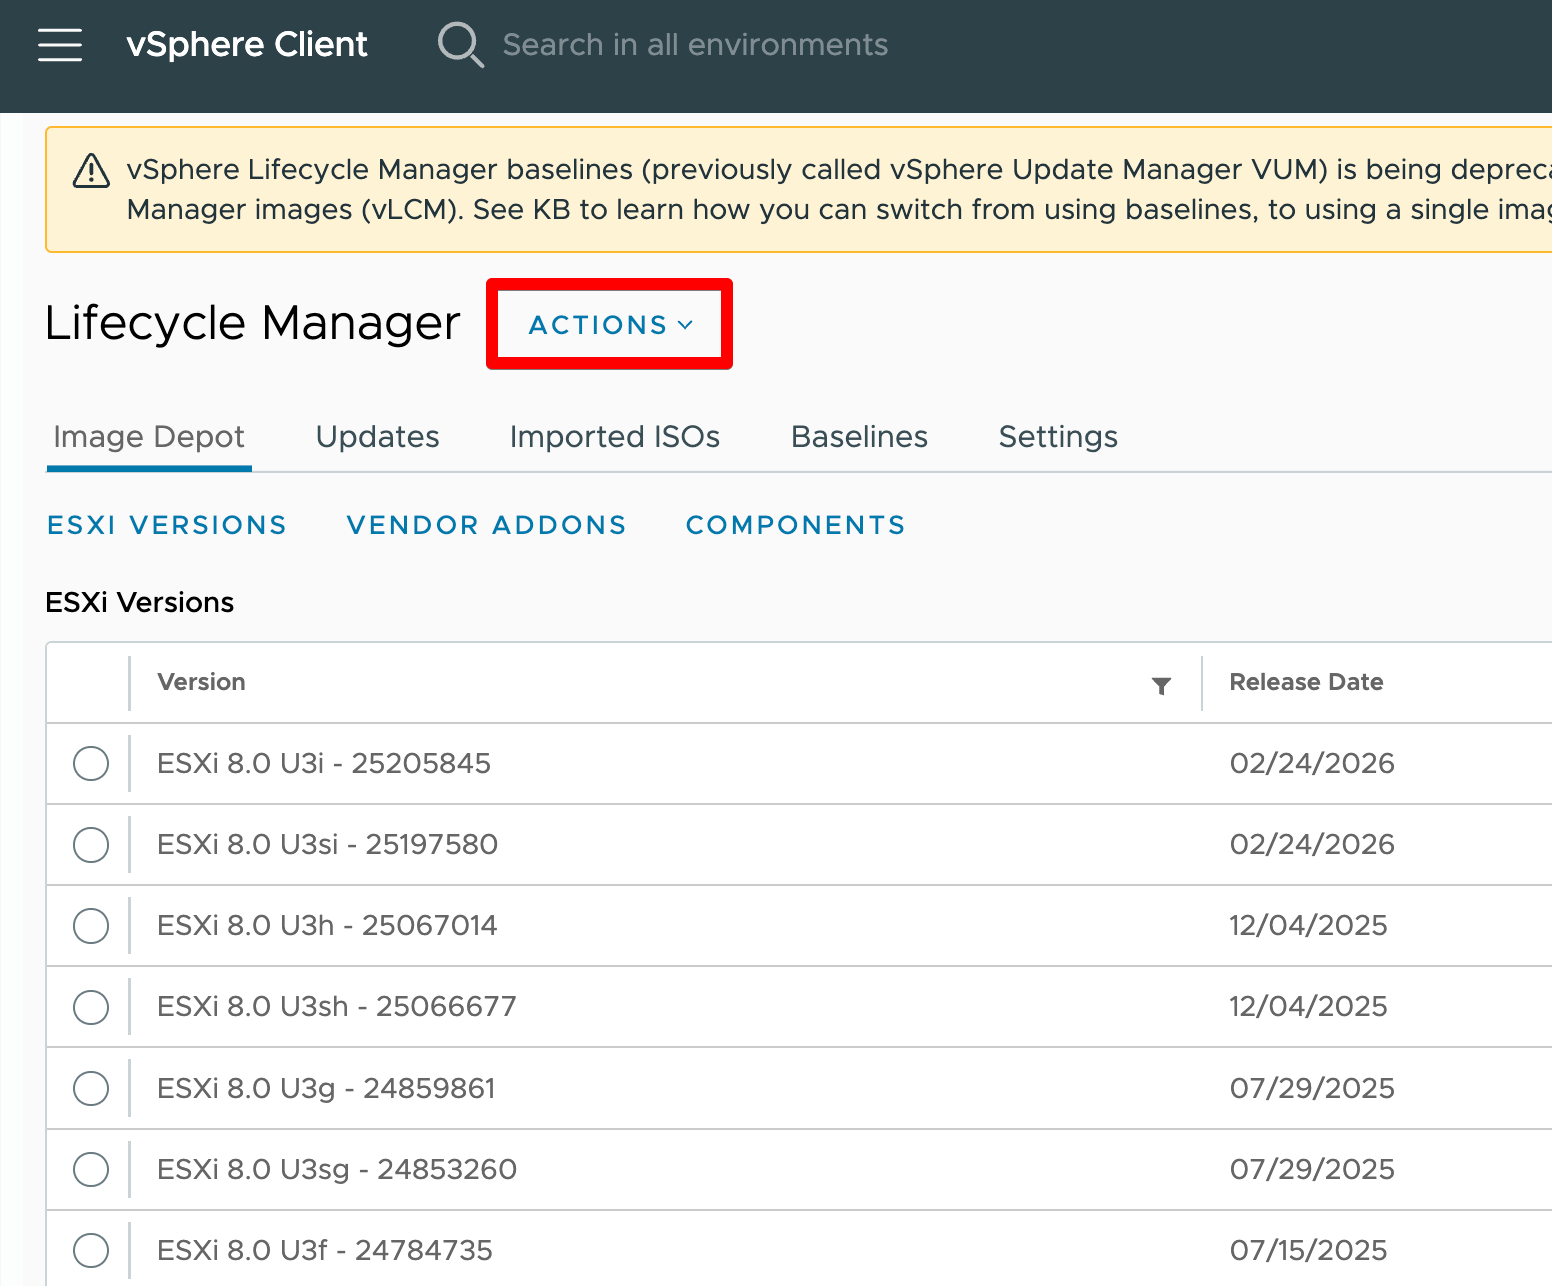The image size is (1552, 1286).
Task: Click the search in all environments field
Action: click(x=695, y=45)
